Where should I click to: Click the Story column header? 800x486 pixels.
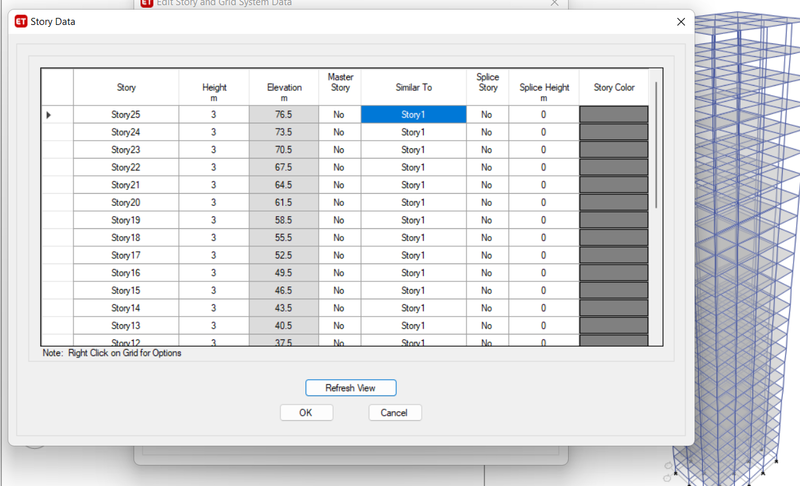[126, 87]
